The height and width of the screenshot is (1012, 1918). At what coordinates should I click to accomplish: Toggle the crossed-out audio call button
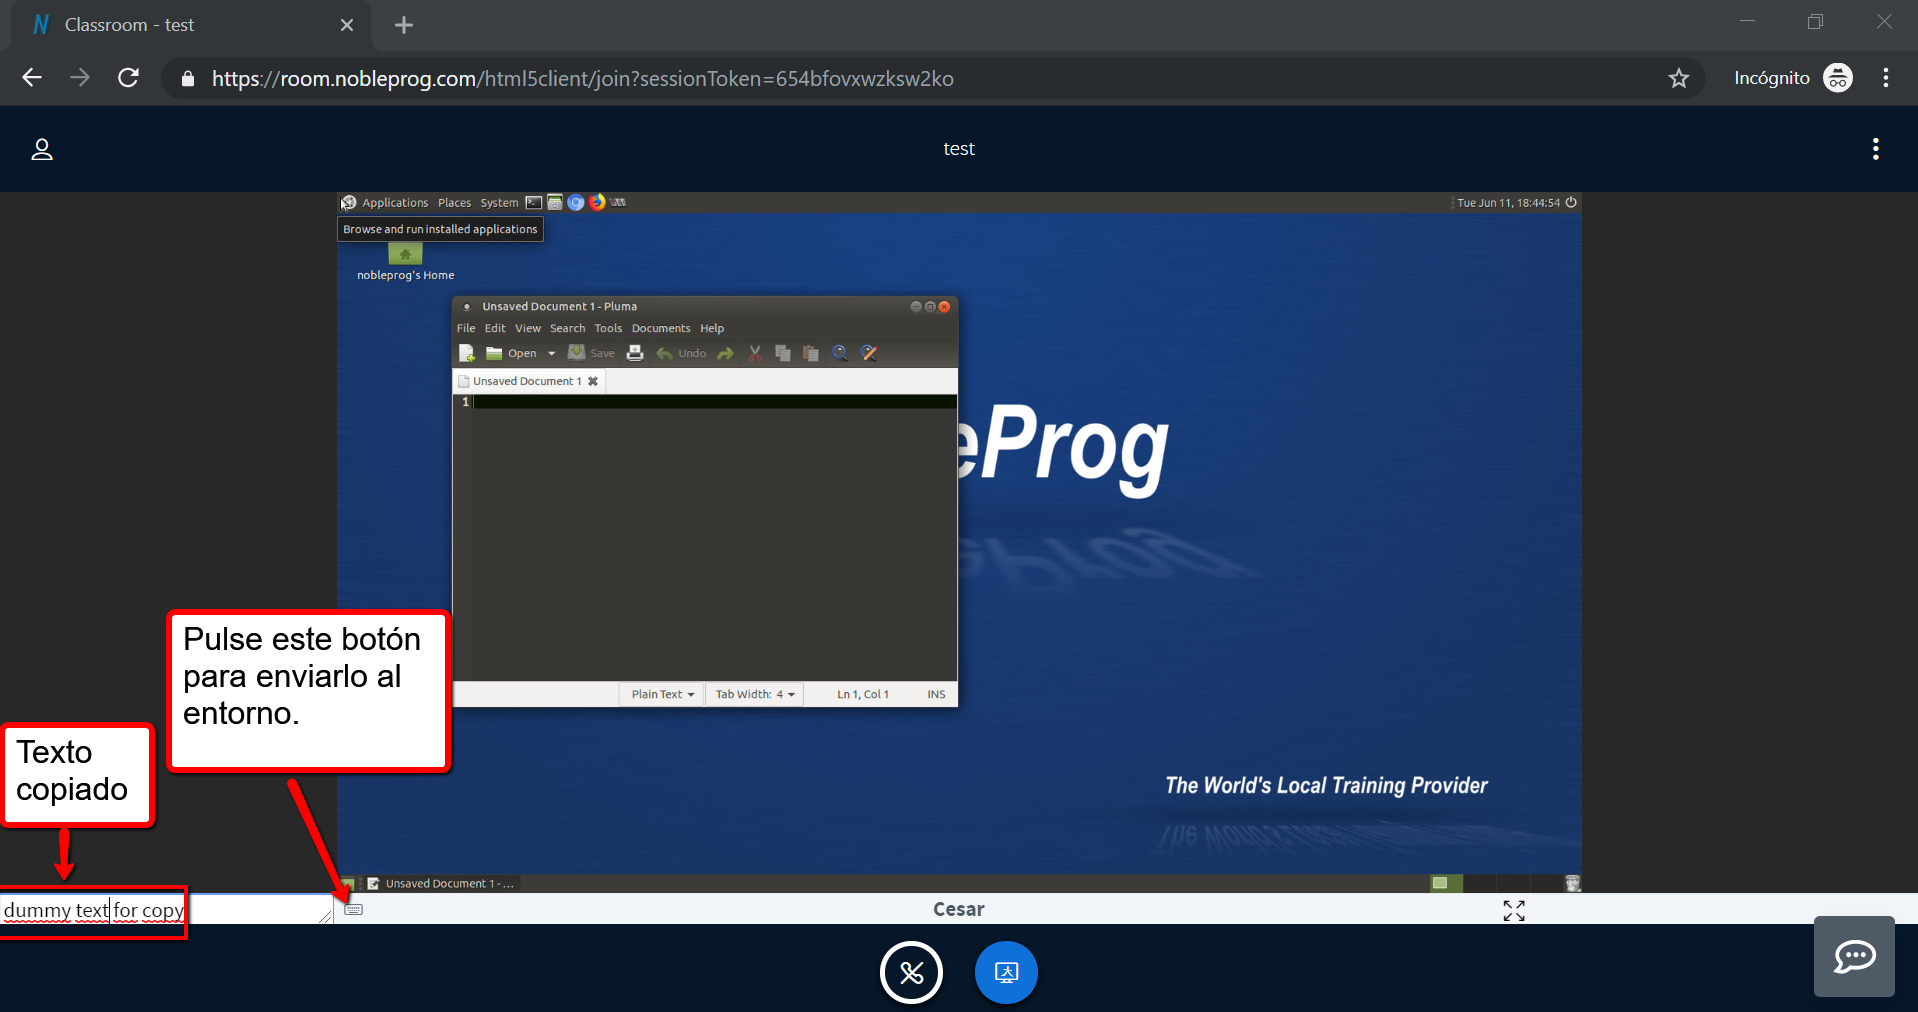(911, 972)
